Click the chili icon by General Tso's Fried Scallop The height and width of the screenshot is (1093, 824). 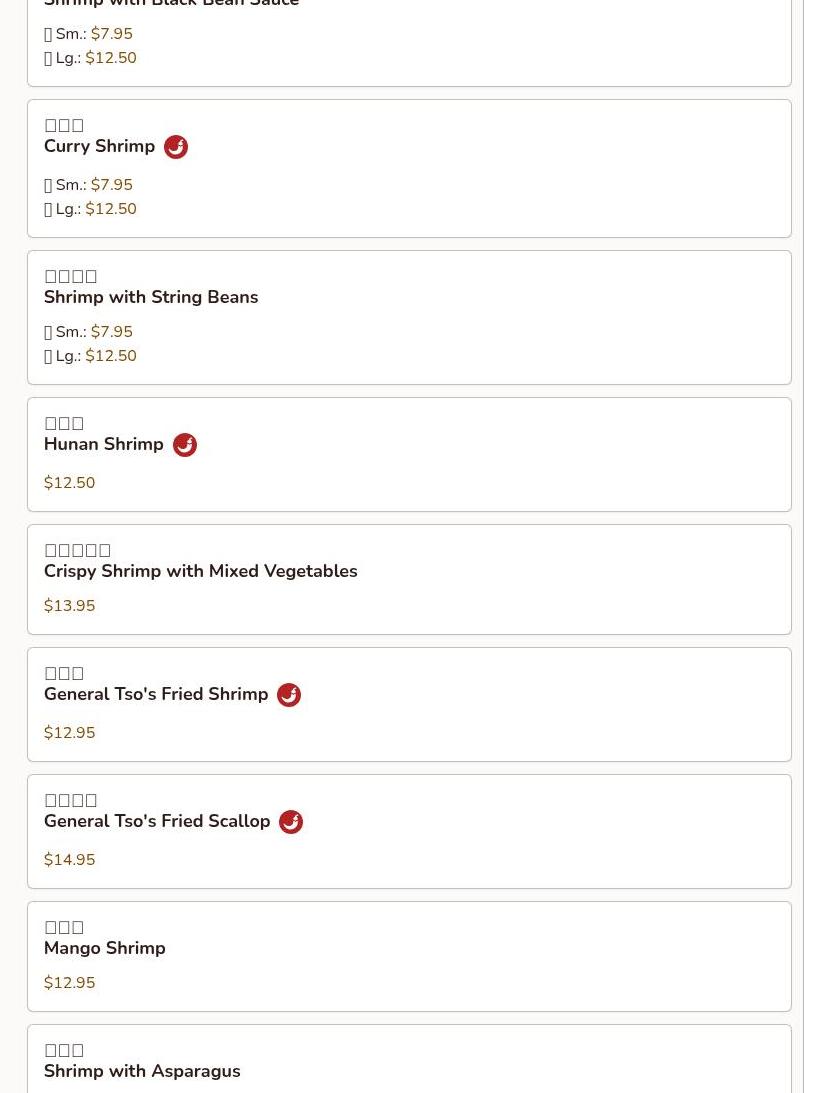pos(291,822)
